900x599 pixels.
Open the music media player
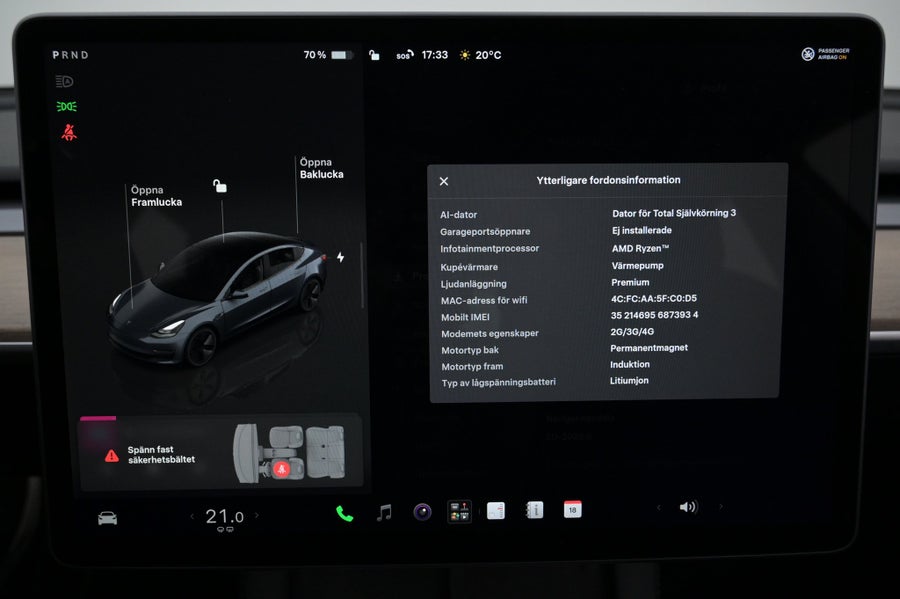(384, 512)
